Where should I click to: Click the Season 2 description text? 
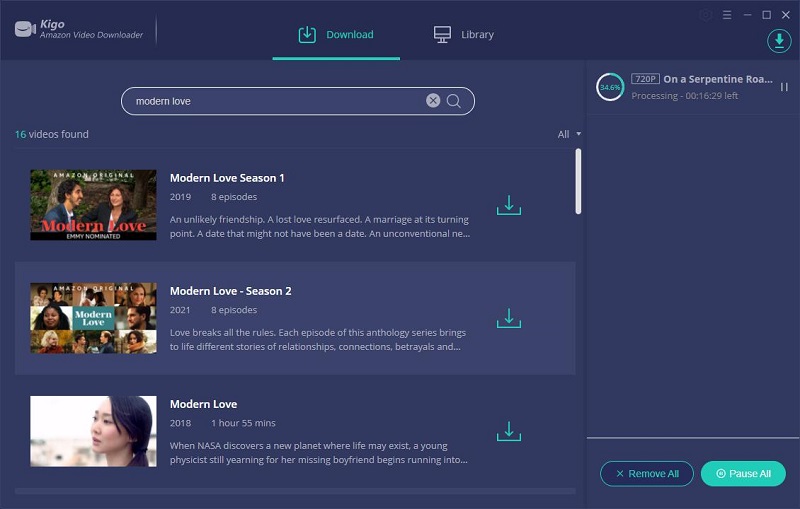[x=318, y=340]
